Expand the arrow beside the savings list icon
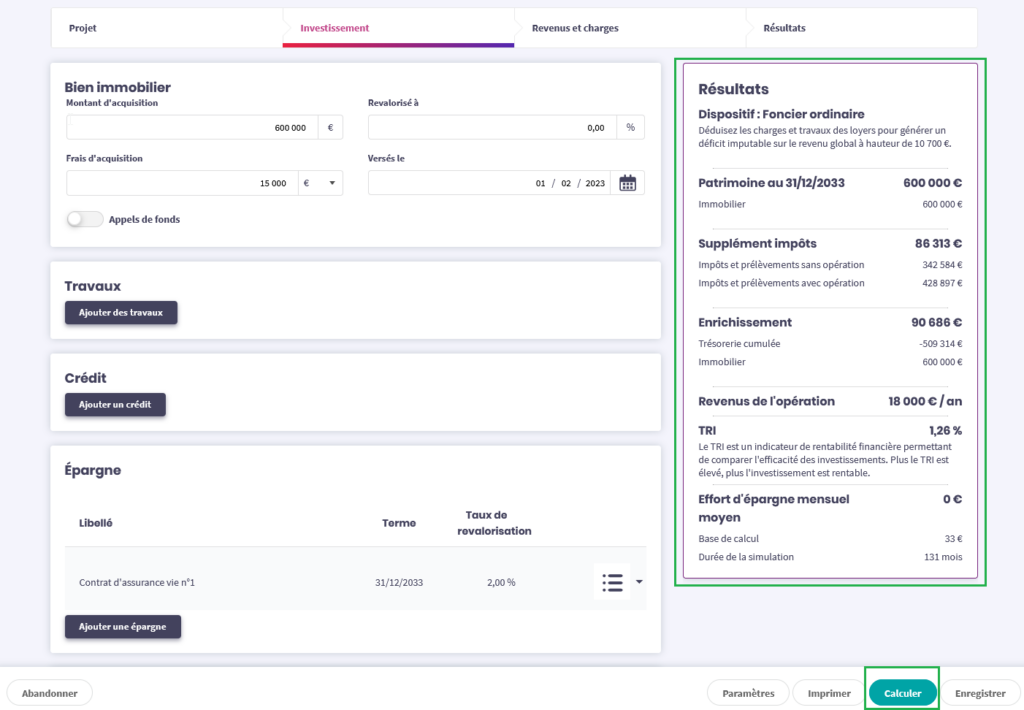The height and width of the screenshot is (710, 1024). (x=639, y=582)
